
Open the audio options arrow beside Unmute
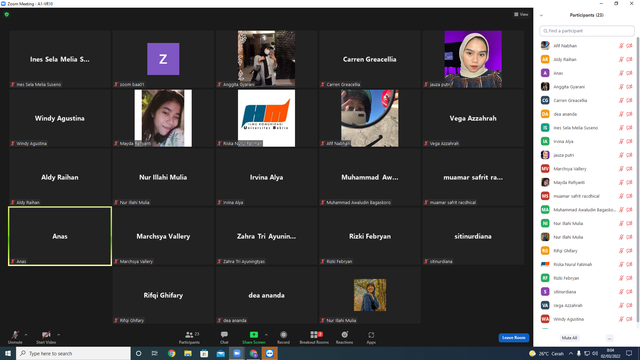point(26,335)
